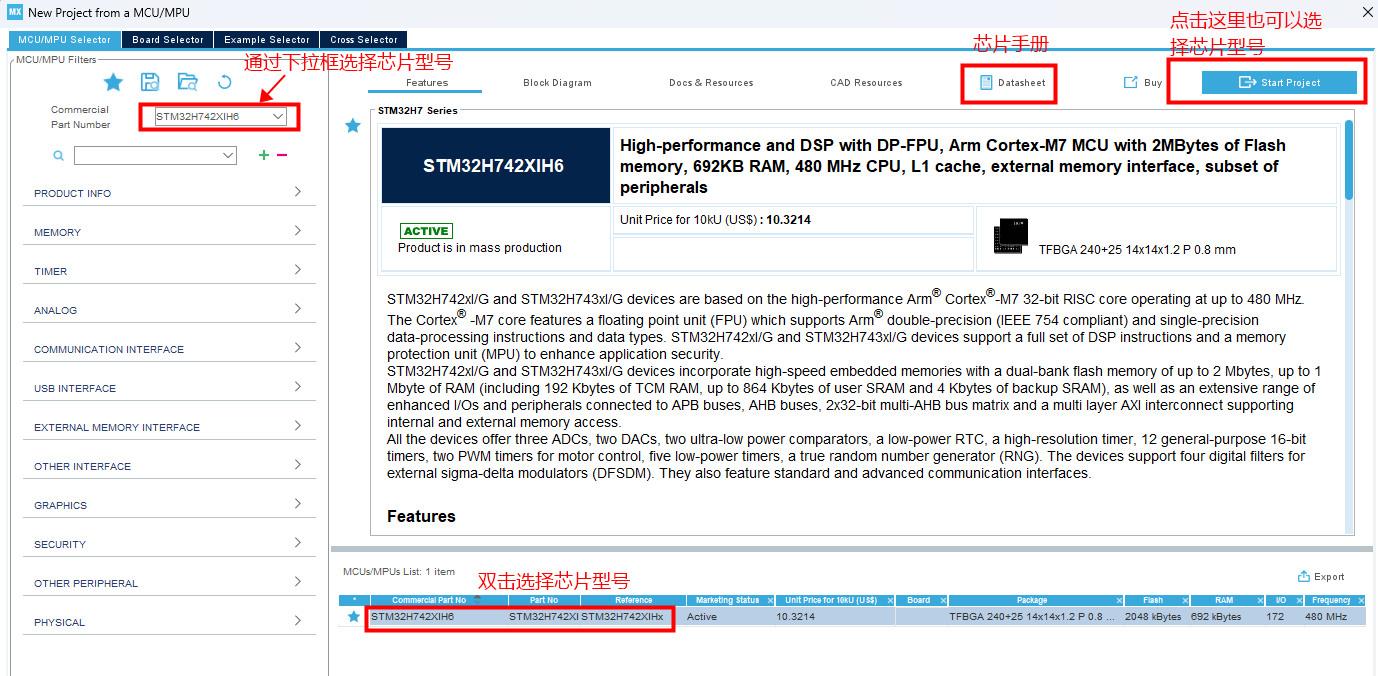The height and width of the screenshot is (676, 1378).
Task: Sort list by Commercial Part No column
Action: coord(428,601)
